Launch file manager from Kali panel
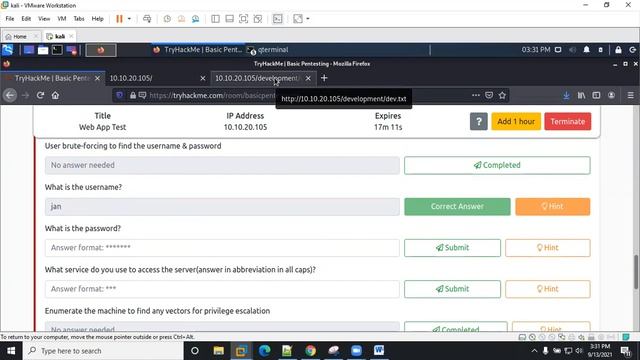Viewport: 640px width, 360px height. coord(43,50)
